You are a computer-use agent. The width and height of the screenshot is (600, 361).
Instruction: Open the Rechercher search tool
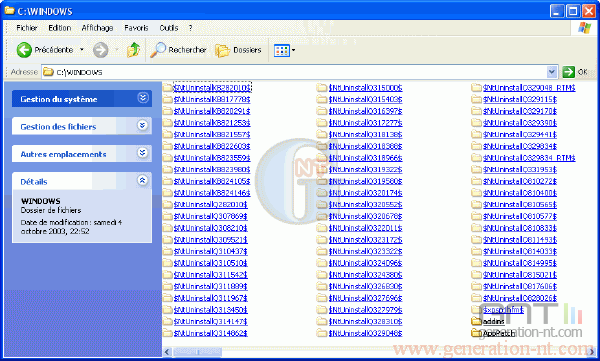tap(178, 50)
